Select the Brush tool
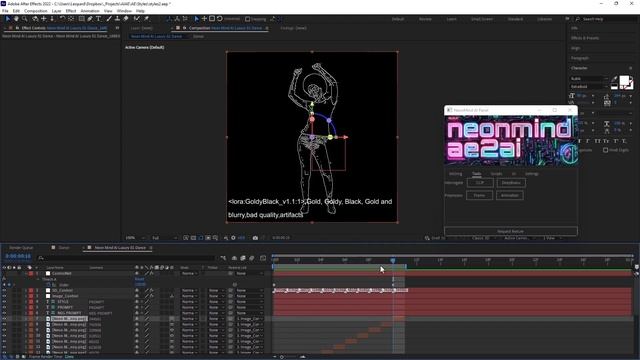 click(109, 19)
